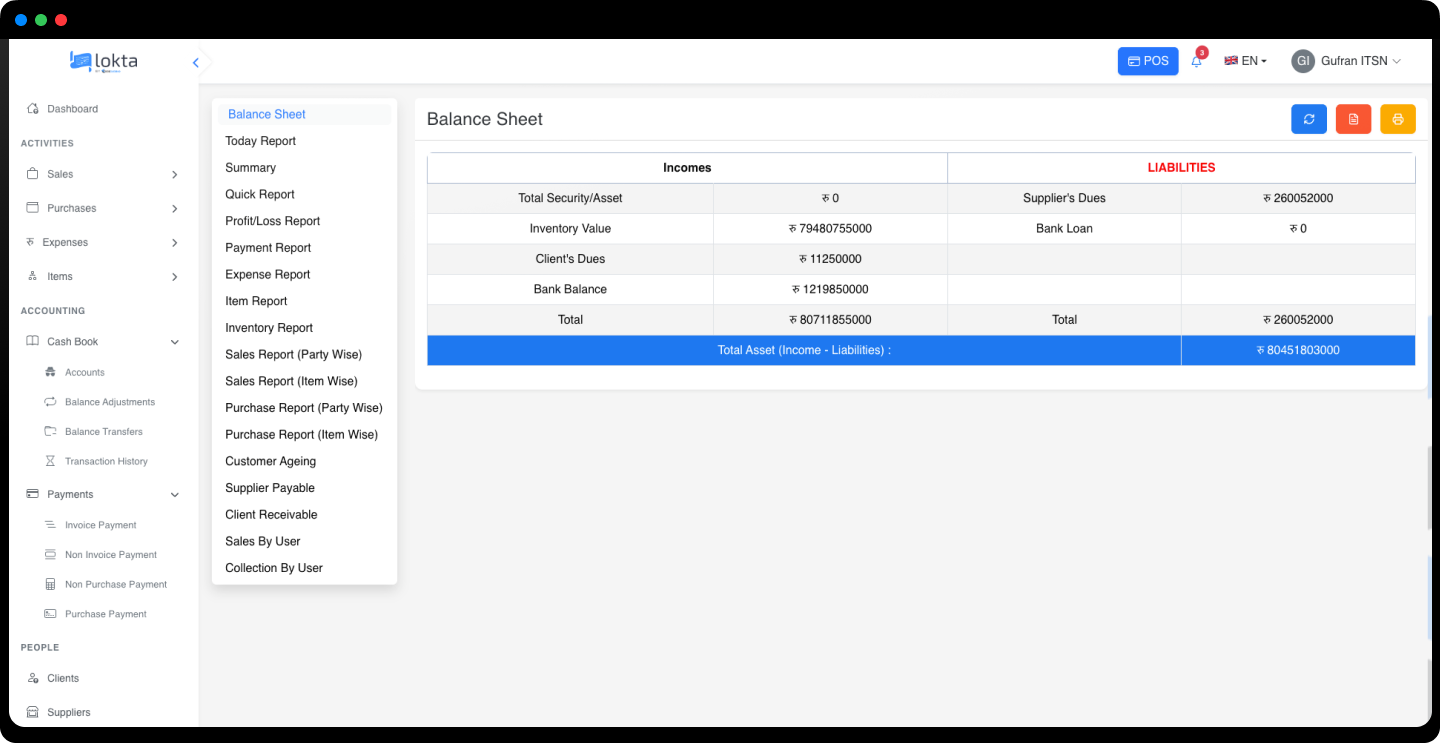Open Purchase Report (Item Wise)
This screenshot has height=744, width=1441.
302,434
